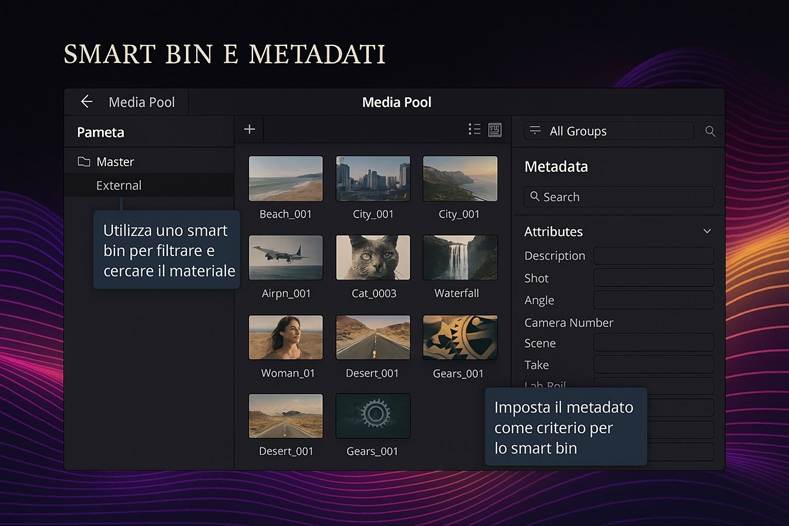The width and height of the screenshot is (789, 526).
Task: Open the All Groups dropdown
Action: pos(608,131)
